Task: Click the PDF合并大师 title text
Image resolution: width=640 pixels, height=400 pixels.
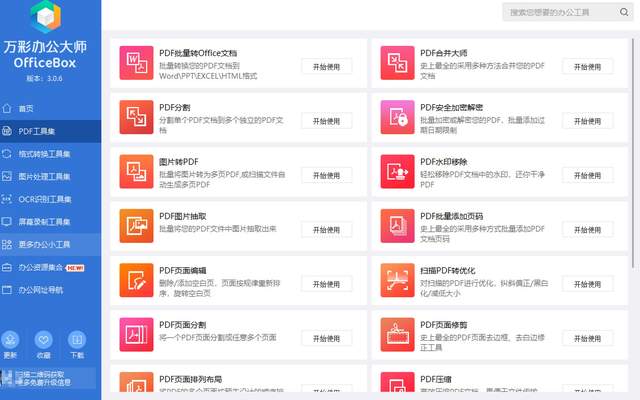Action: click(444, 53)
